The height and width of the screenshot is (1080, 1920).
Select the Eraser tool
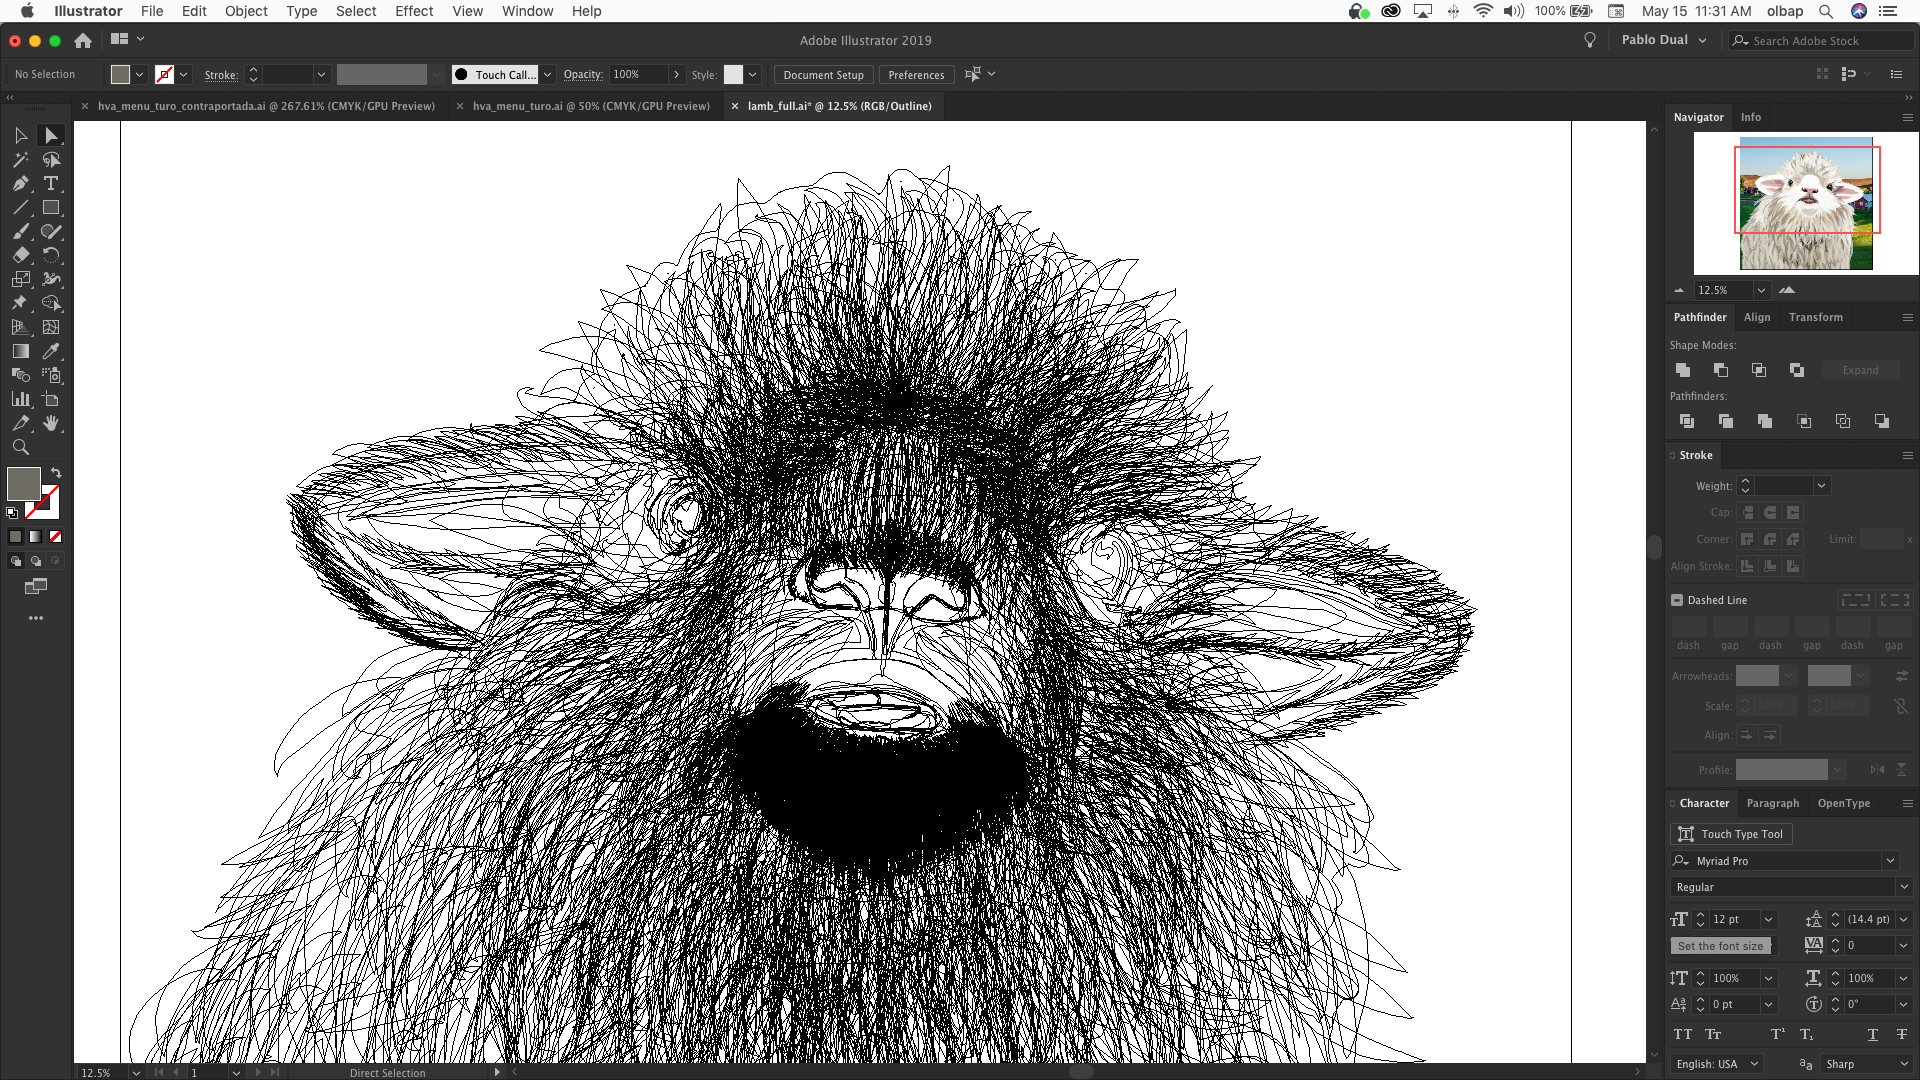[20, 255]
